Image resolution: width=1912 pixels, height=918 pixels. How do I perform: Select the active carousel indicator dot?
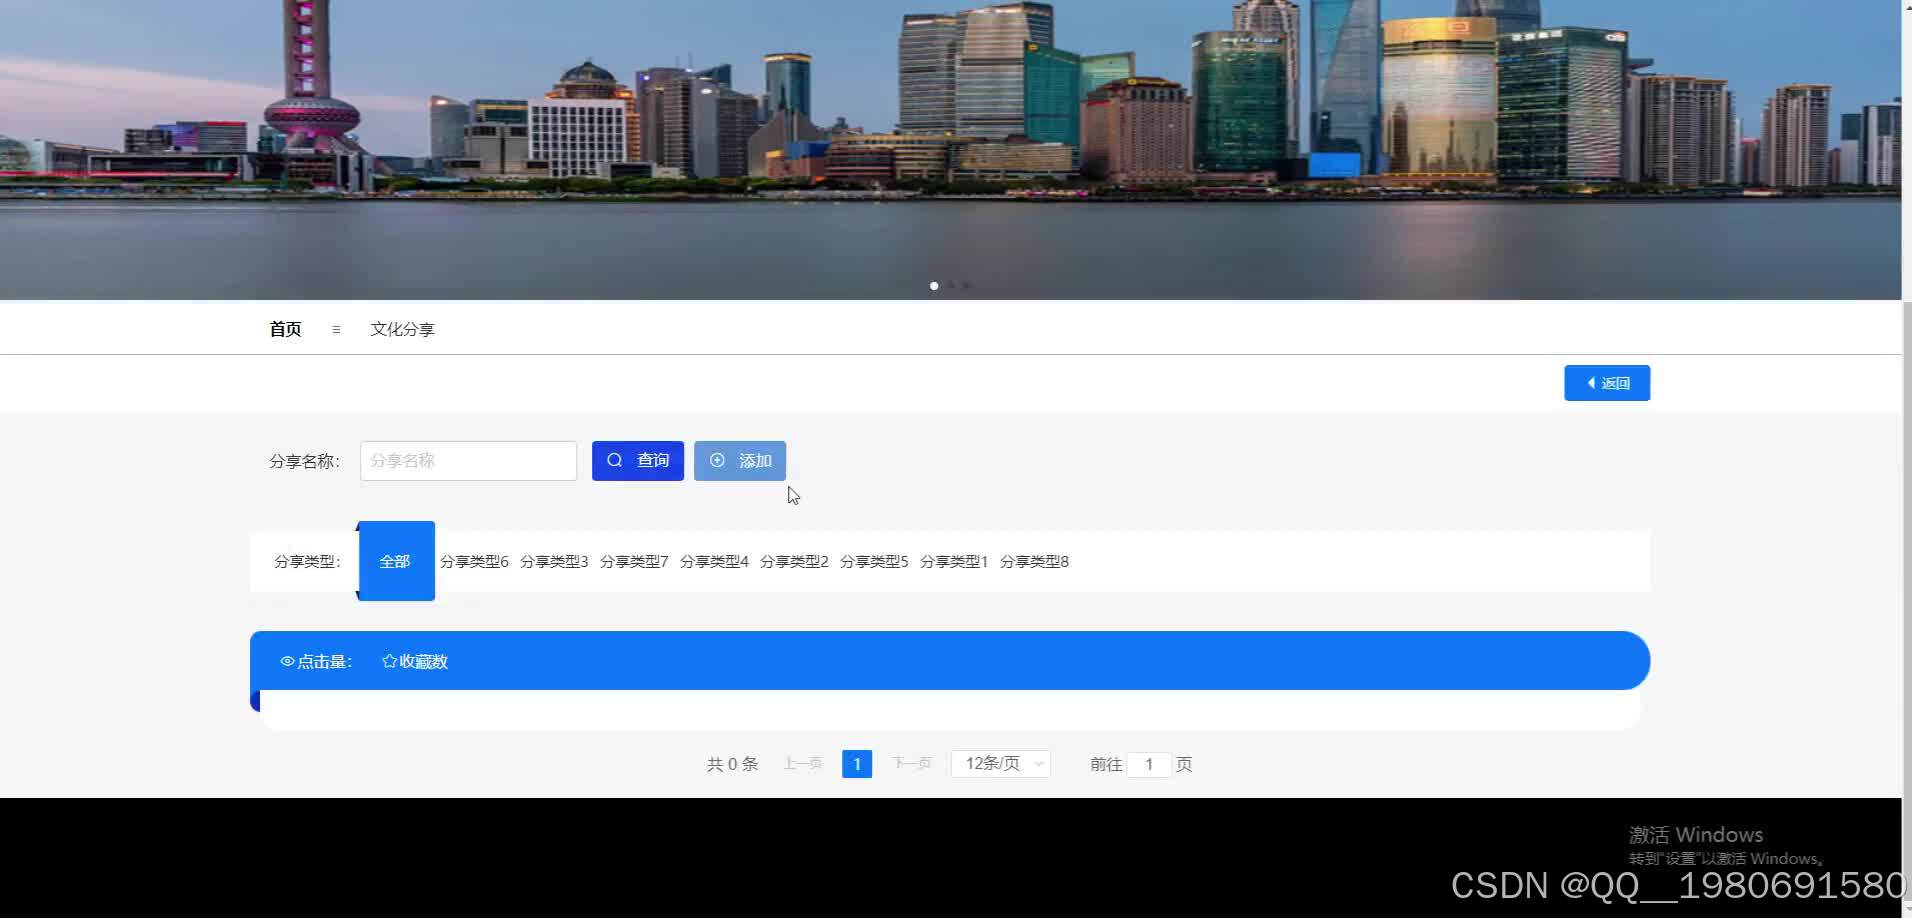coord(934,285)
